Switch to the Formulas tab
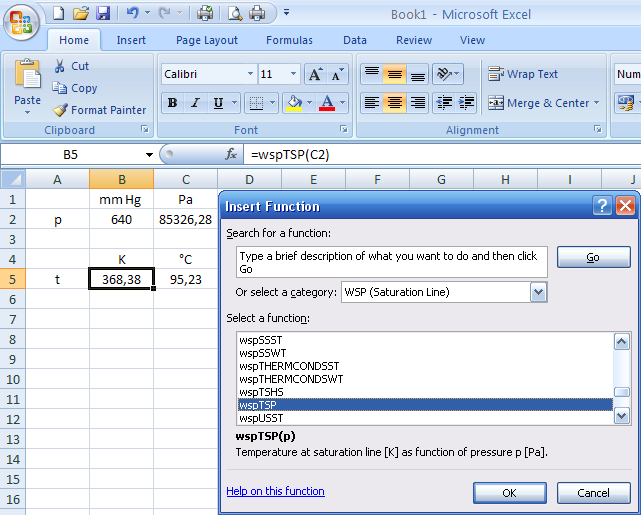 (x=289, y=40)
